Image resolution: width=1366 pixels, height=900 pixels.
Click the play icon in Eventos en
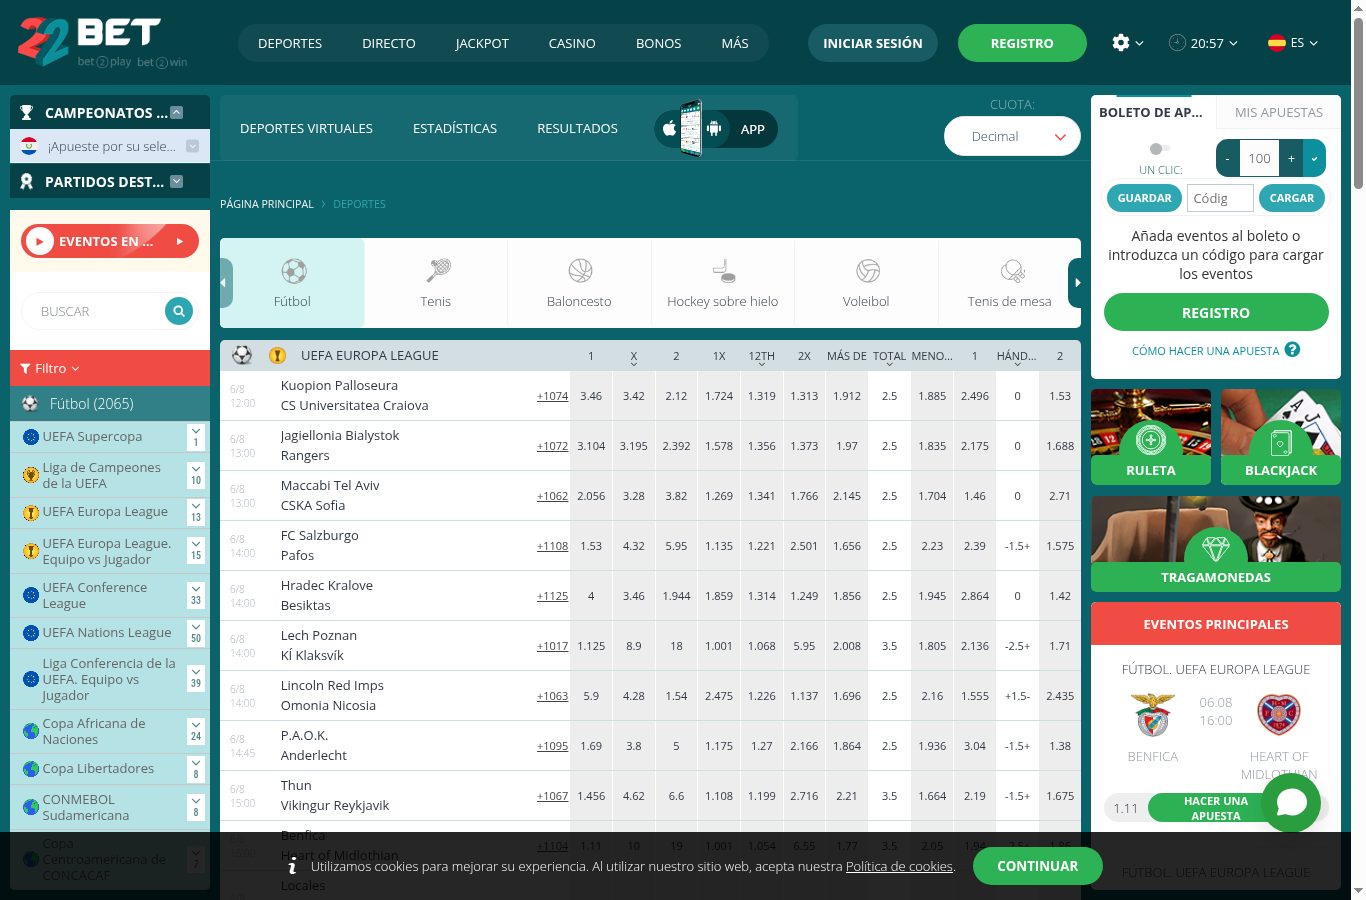pos(39,241)
